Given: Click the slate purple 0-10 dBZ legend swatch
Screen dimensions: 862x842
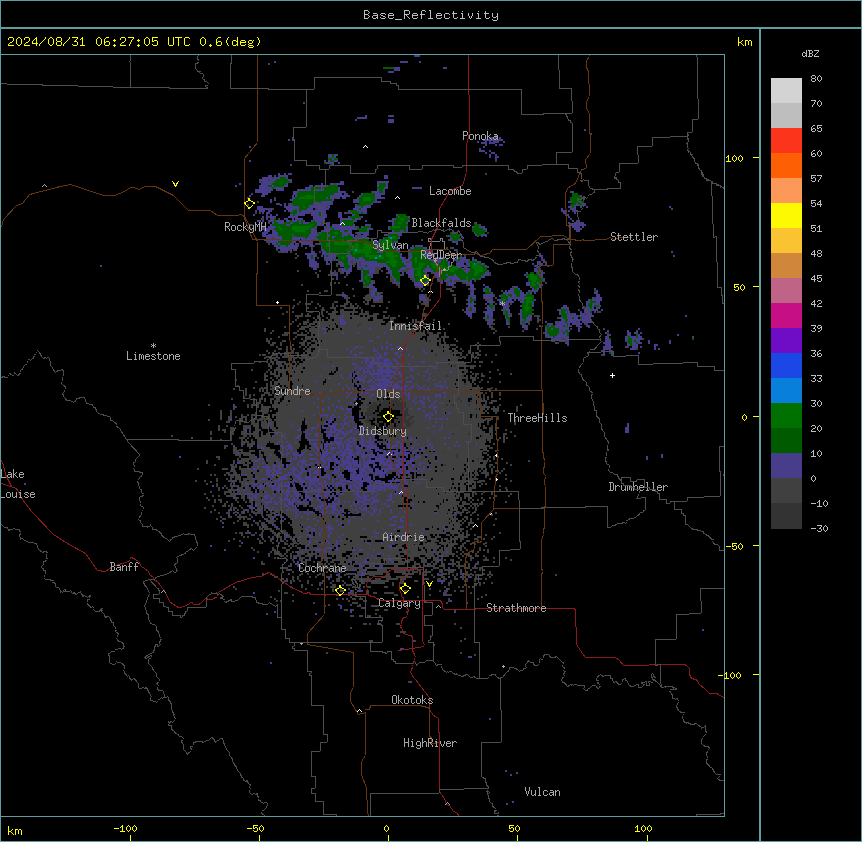Looking at the screenshot, I should (786, 466).
